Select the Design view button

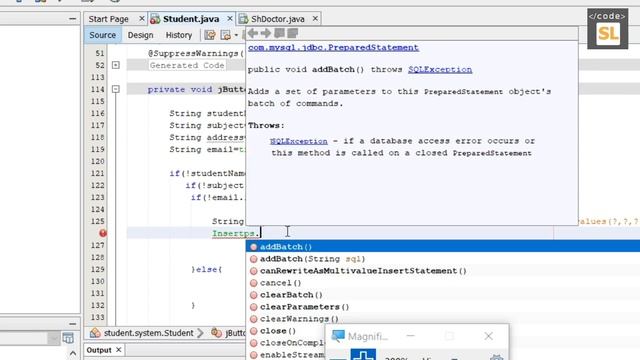(x=140, y=35)
